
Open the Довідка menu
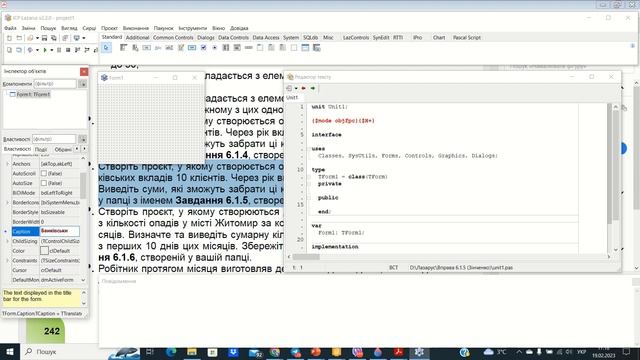pos(239,28)
